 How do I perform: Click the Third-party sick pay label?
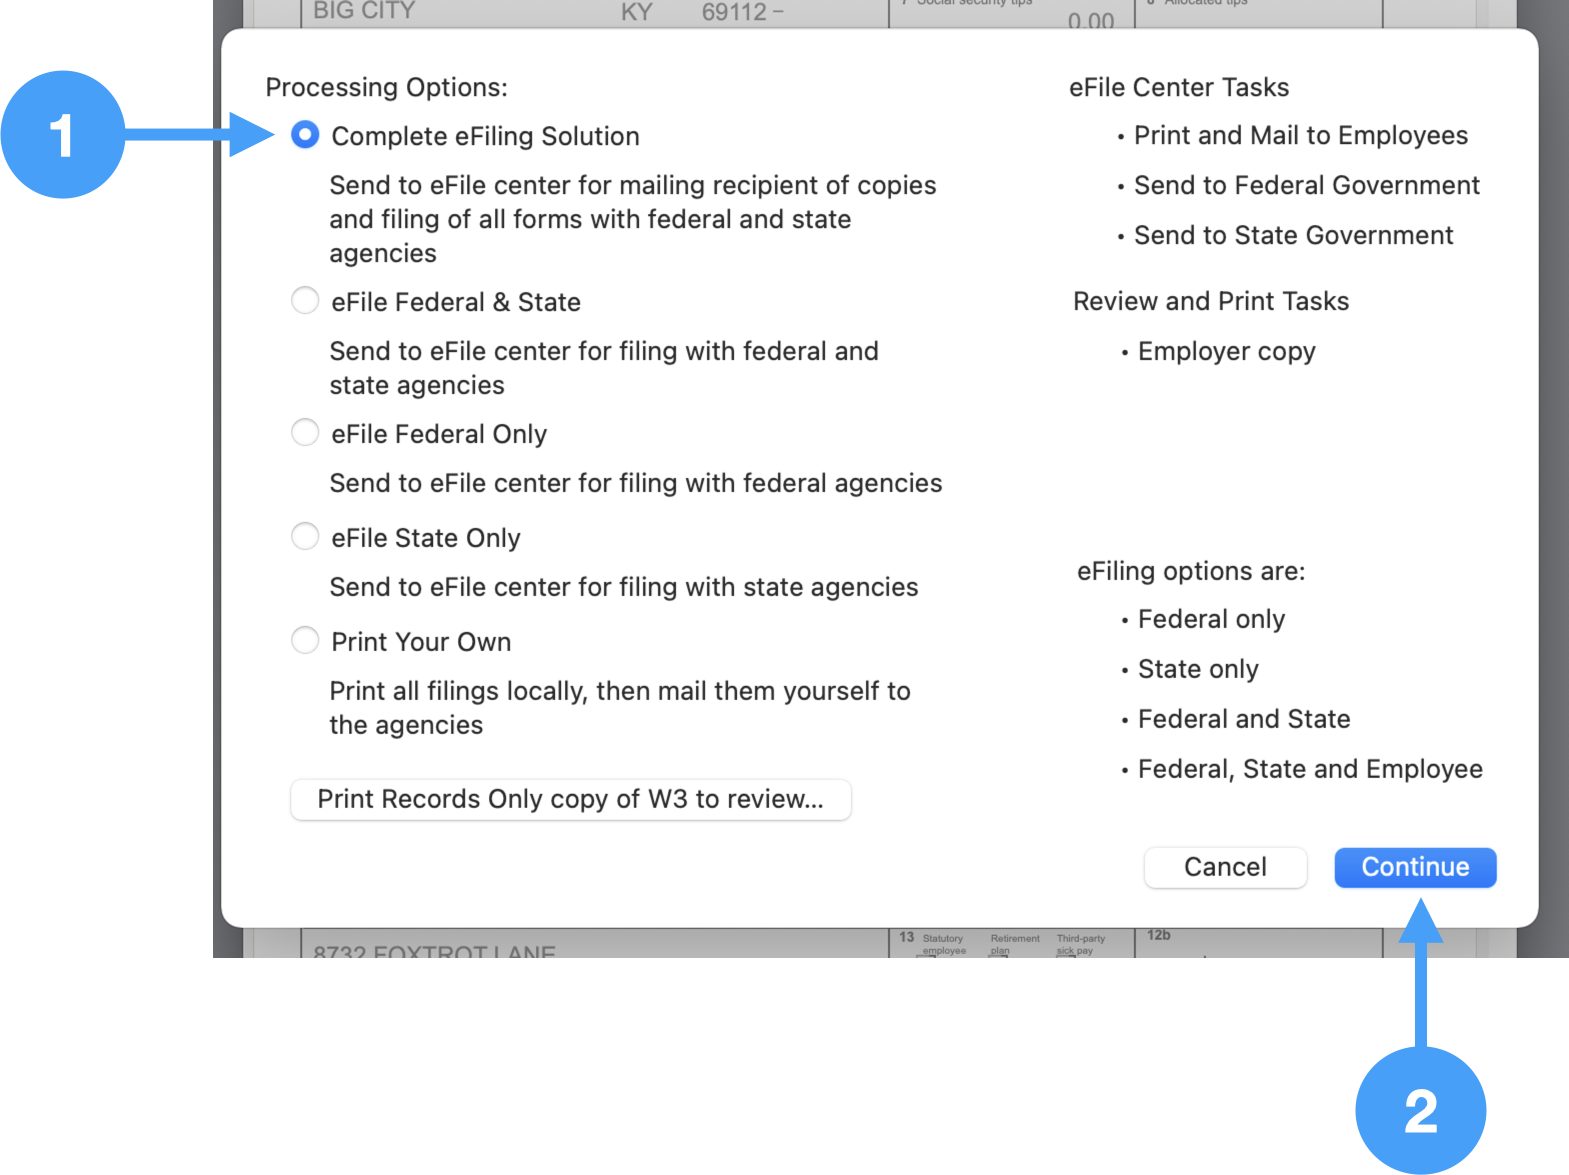point(1080,944)
